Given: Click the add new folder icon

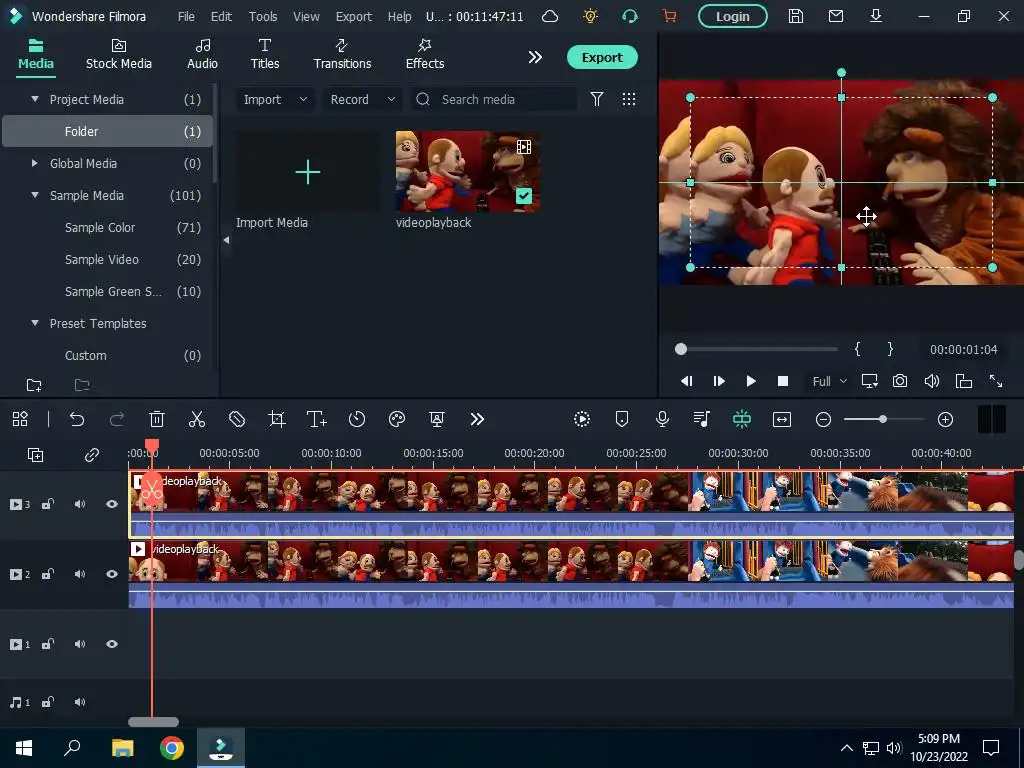Looking at the screenshot, I should tap(34, 385).
